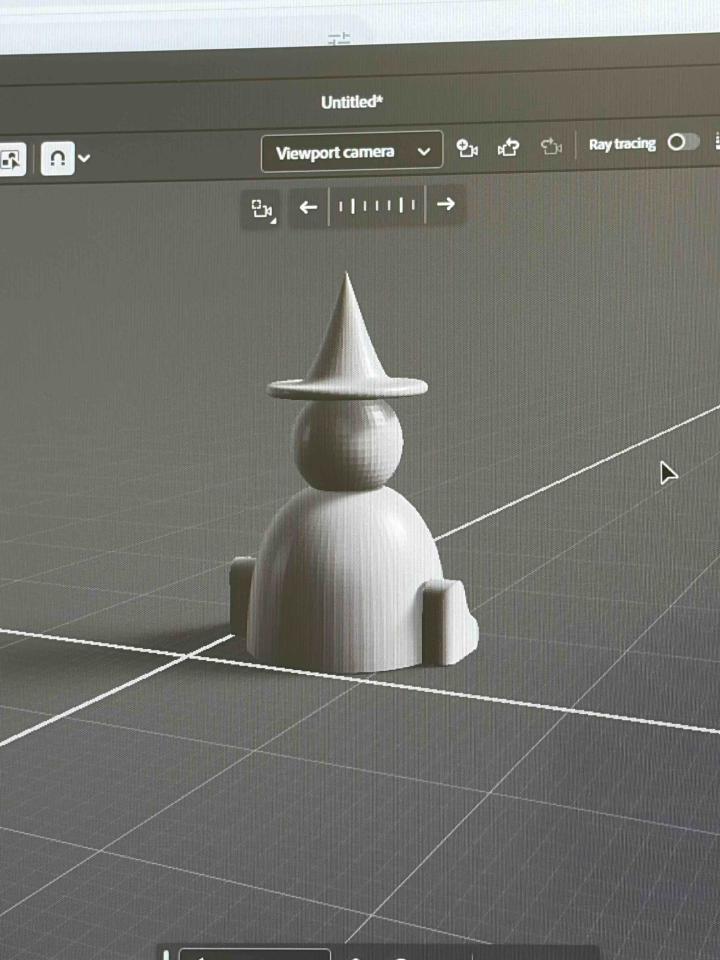Click the camera undo icon
Image resolution: width=720 pixels, height=960 pixels.
pos(508,147)
